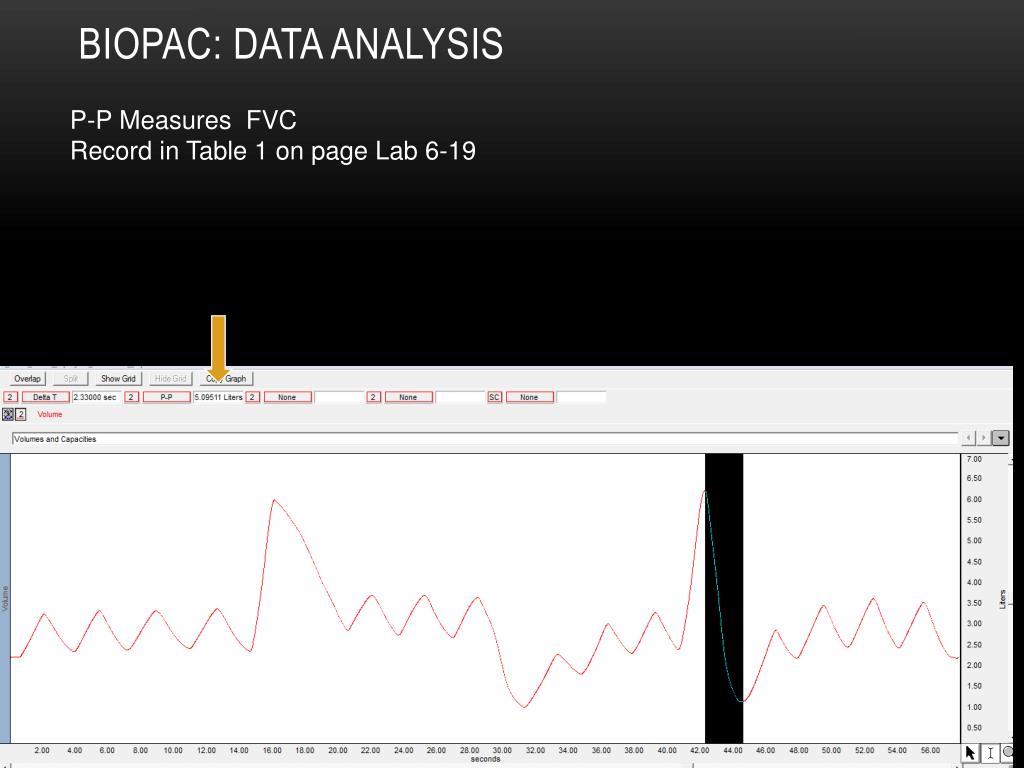Select the zoom tool icon
The width and height of the screenshot is (1024, 768).
[1008, 753]
